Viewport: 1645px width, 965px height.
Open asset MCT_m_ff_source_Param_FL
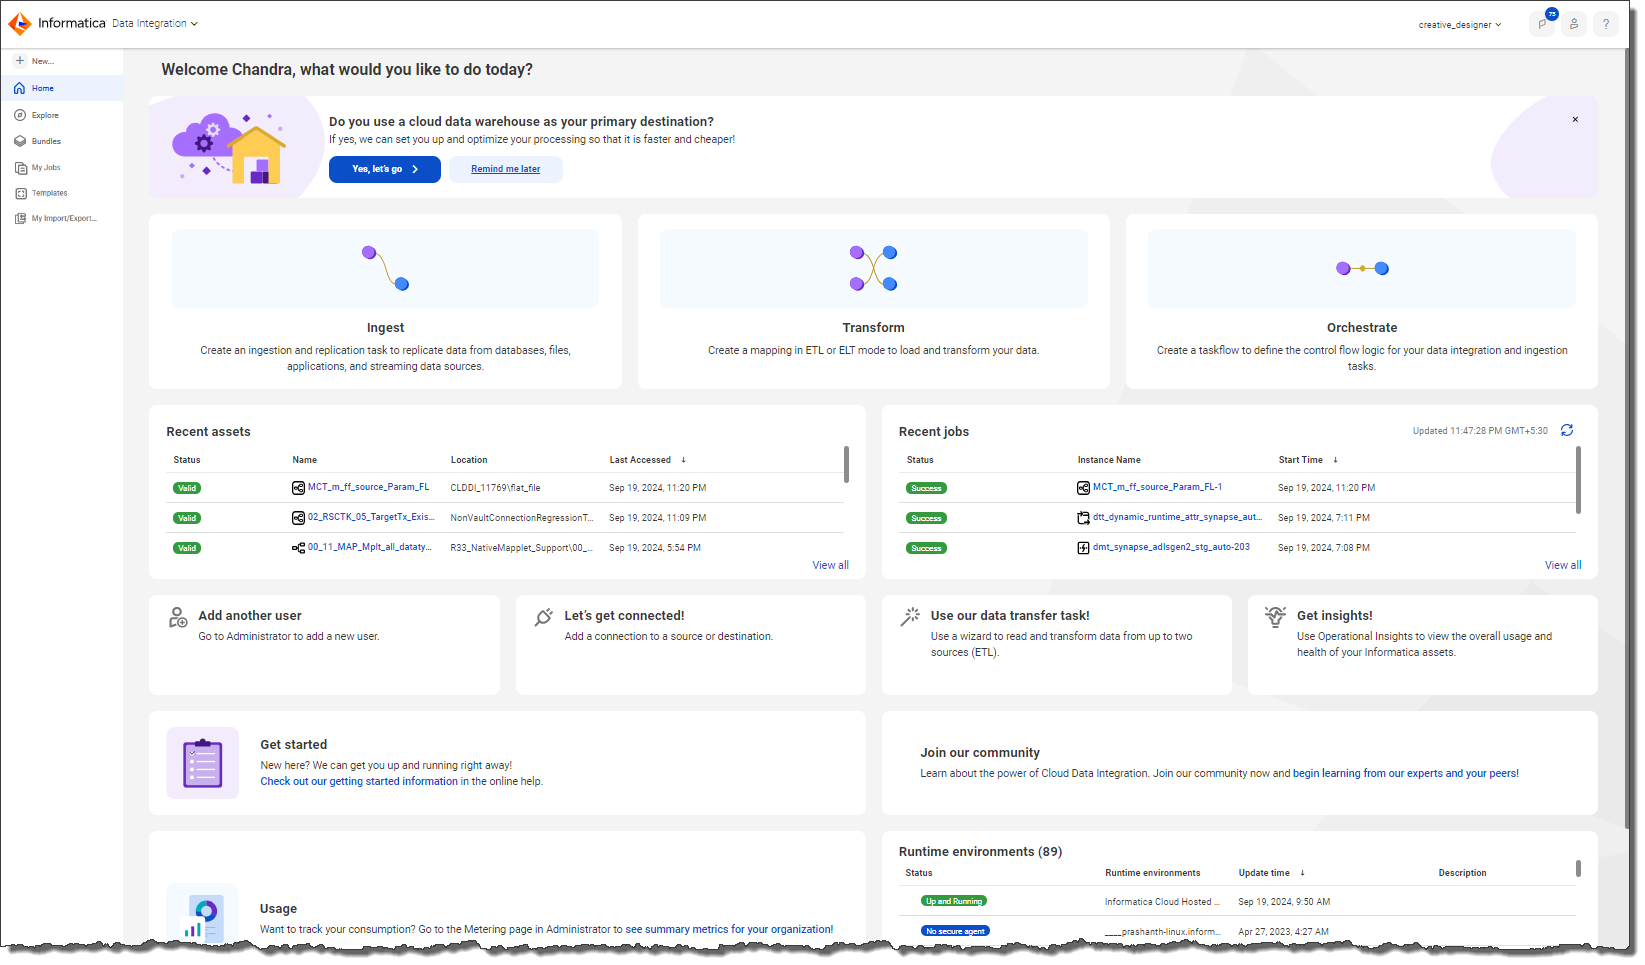pyautogui.click(x=368, y=487)
